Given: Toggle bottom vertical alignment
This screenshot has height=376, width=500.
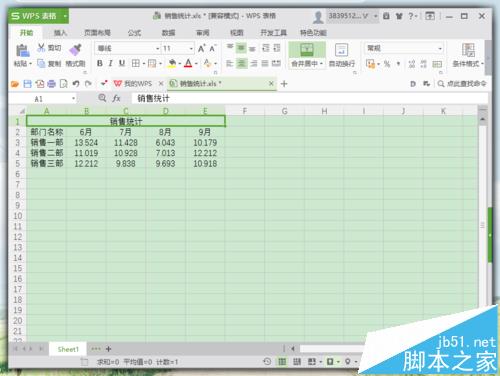Looking at the screenshot, I should click(252, 48).
